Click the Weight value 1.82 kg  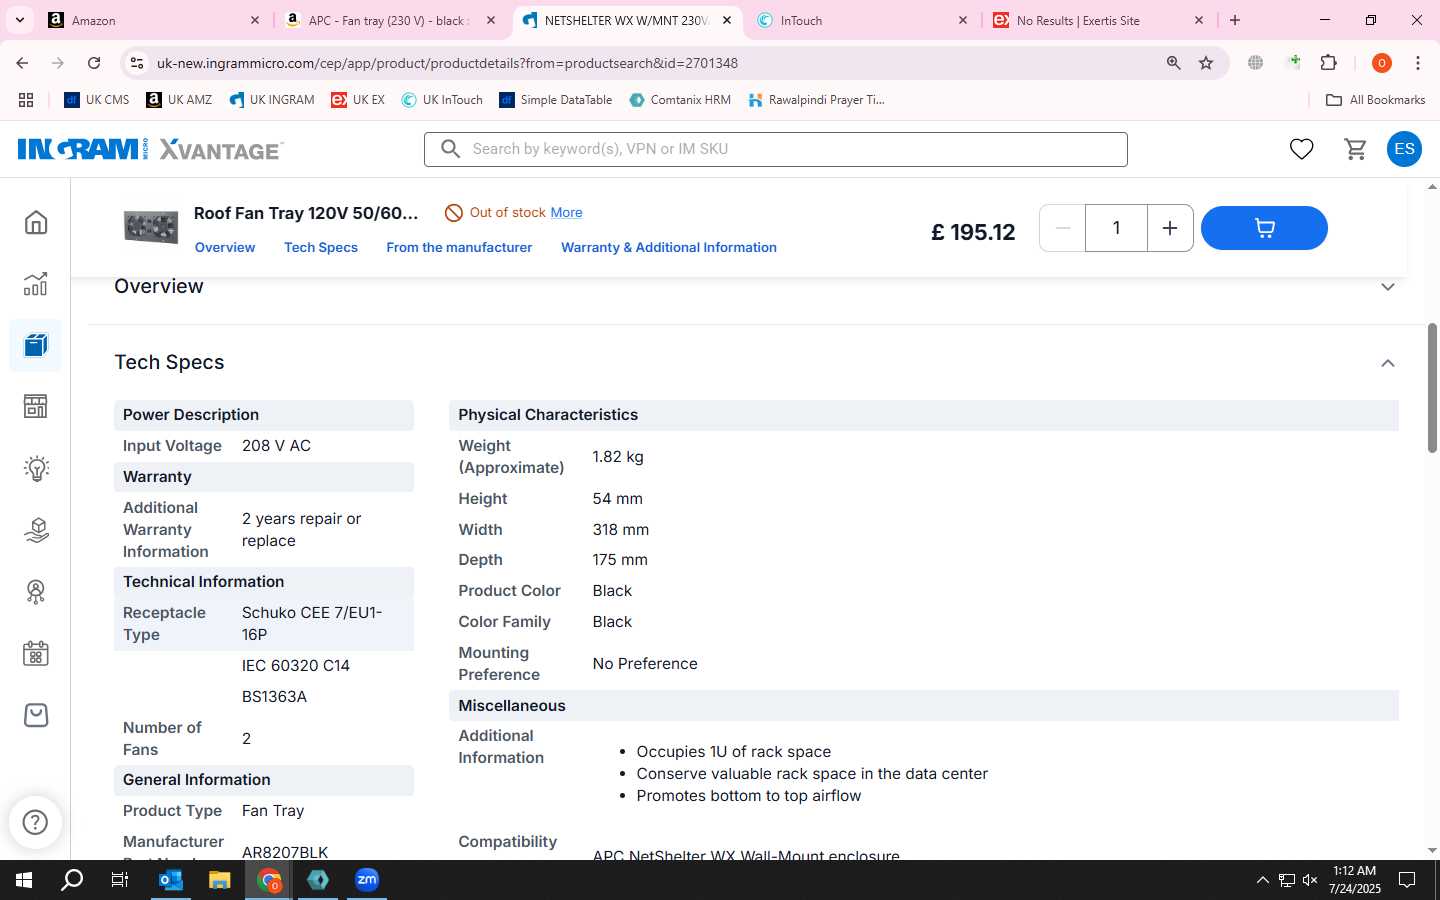pos(618,457)
